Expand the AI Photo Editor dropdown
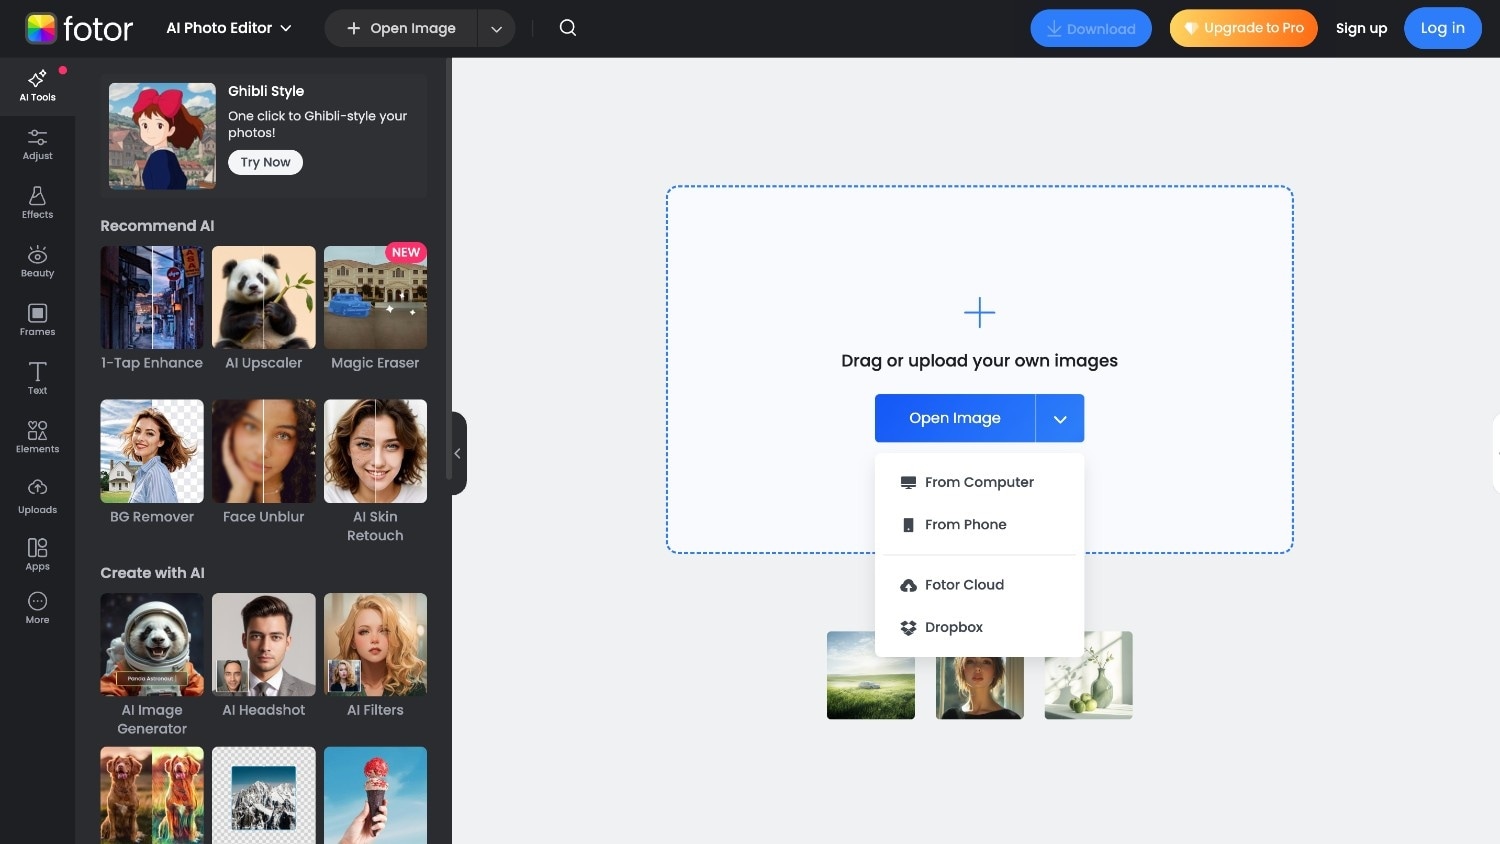 (229, 28)
